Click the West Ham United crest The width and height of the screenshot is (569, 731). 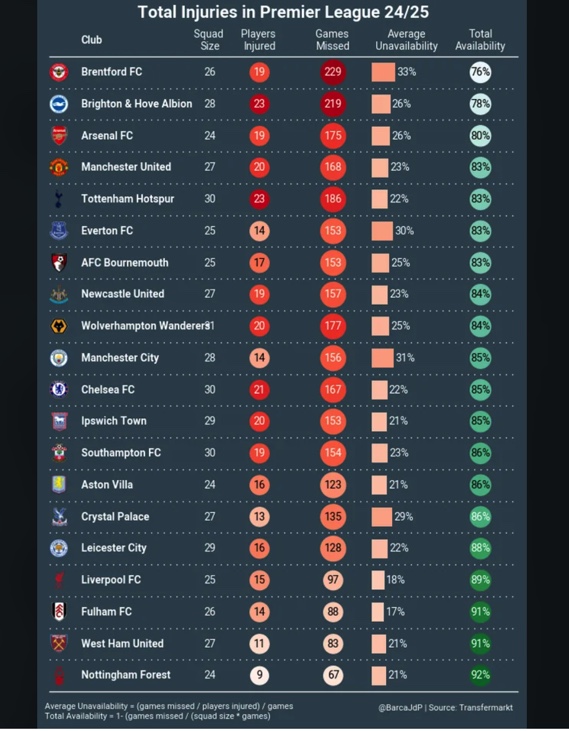pyautogui.click(x=59, y=643)
